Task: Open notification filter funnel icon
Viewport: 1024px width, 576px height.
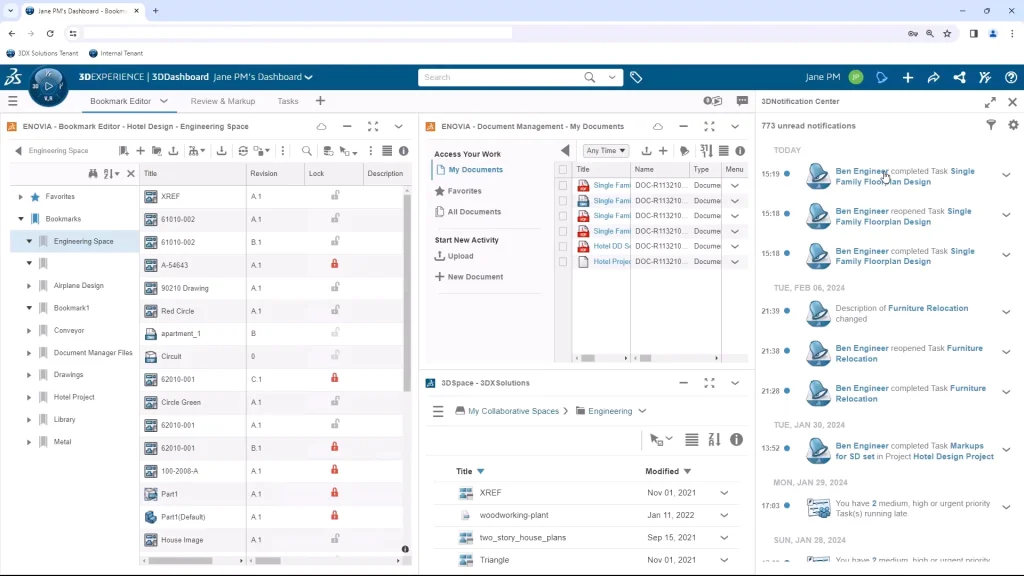Action: 991,125
